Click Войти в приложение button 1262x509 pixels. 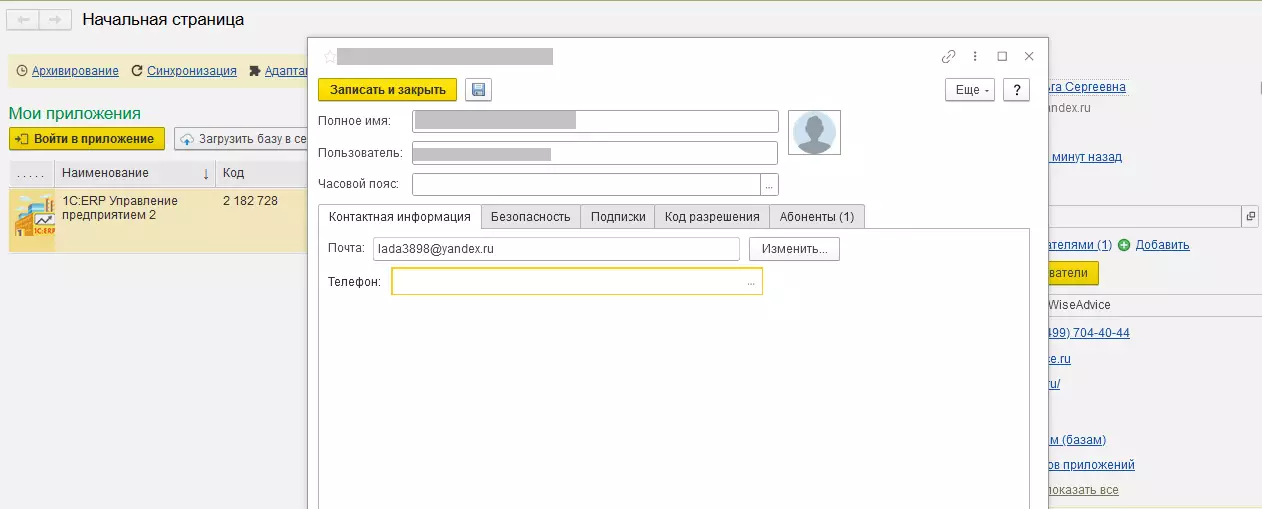click(86, 139)
